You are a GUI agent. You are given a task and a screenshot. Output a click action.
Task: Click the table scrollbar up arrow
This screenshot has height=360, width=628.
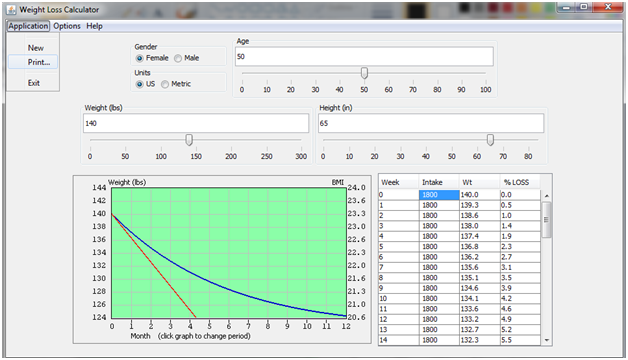547,196
